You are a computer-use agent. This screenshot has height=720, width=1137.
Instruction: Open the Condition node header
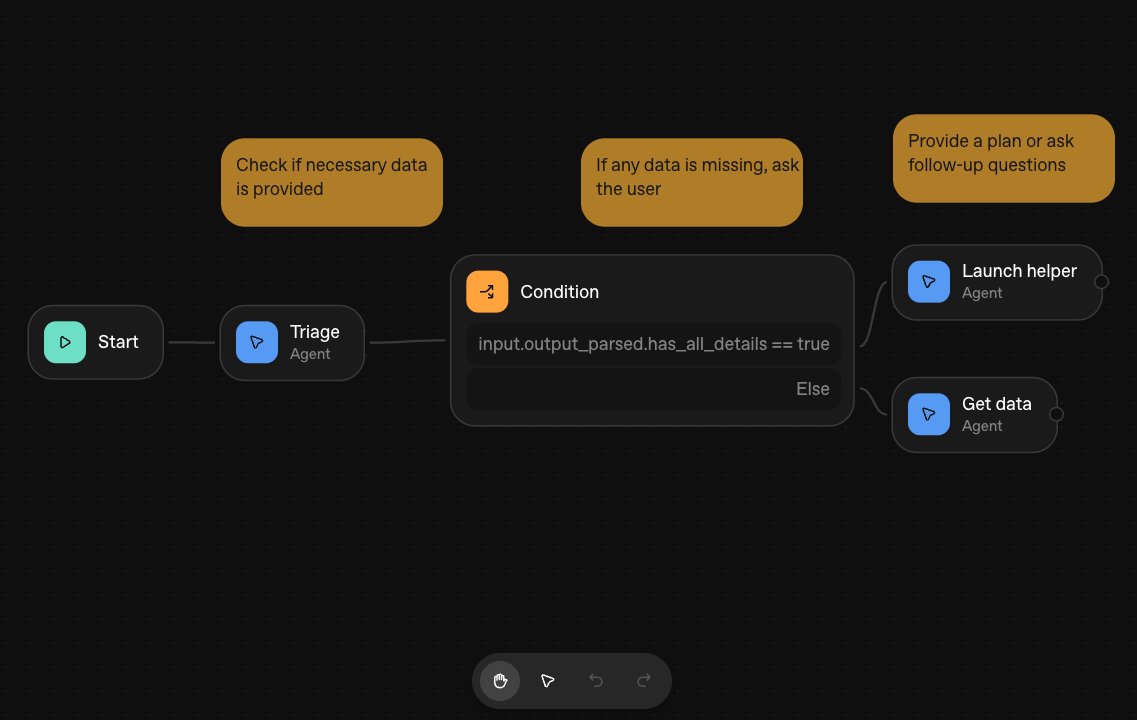[x=559, y=291]
